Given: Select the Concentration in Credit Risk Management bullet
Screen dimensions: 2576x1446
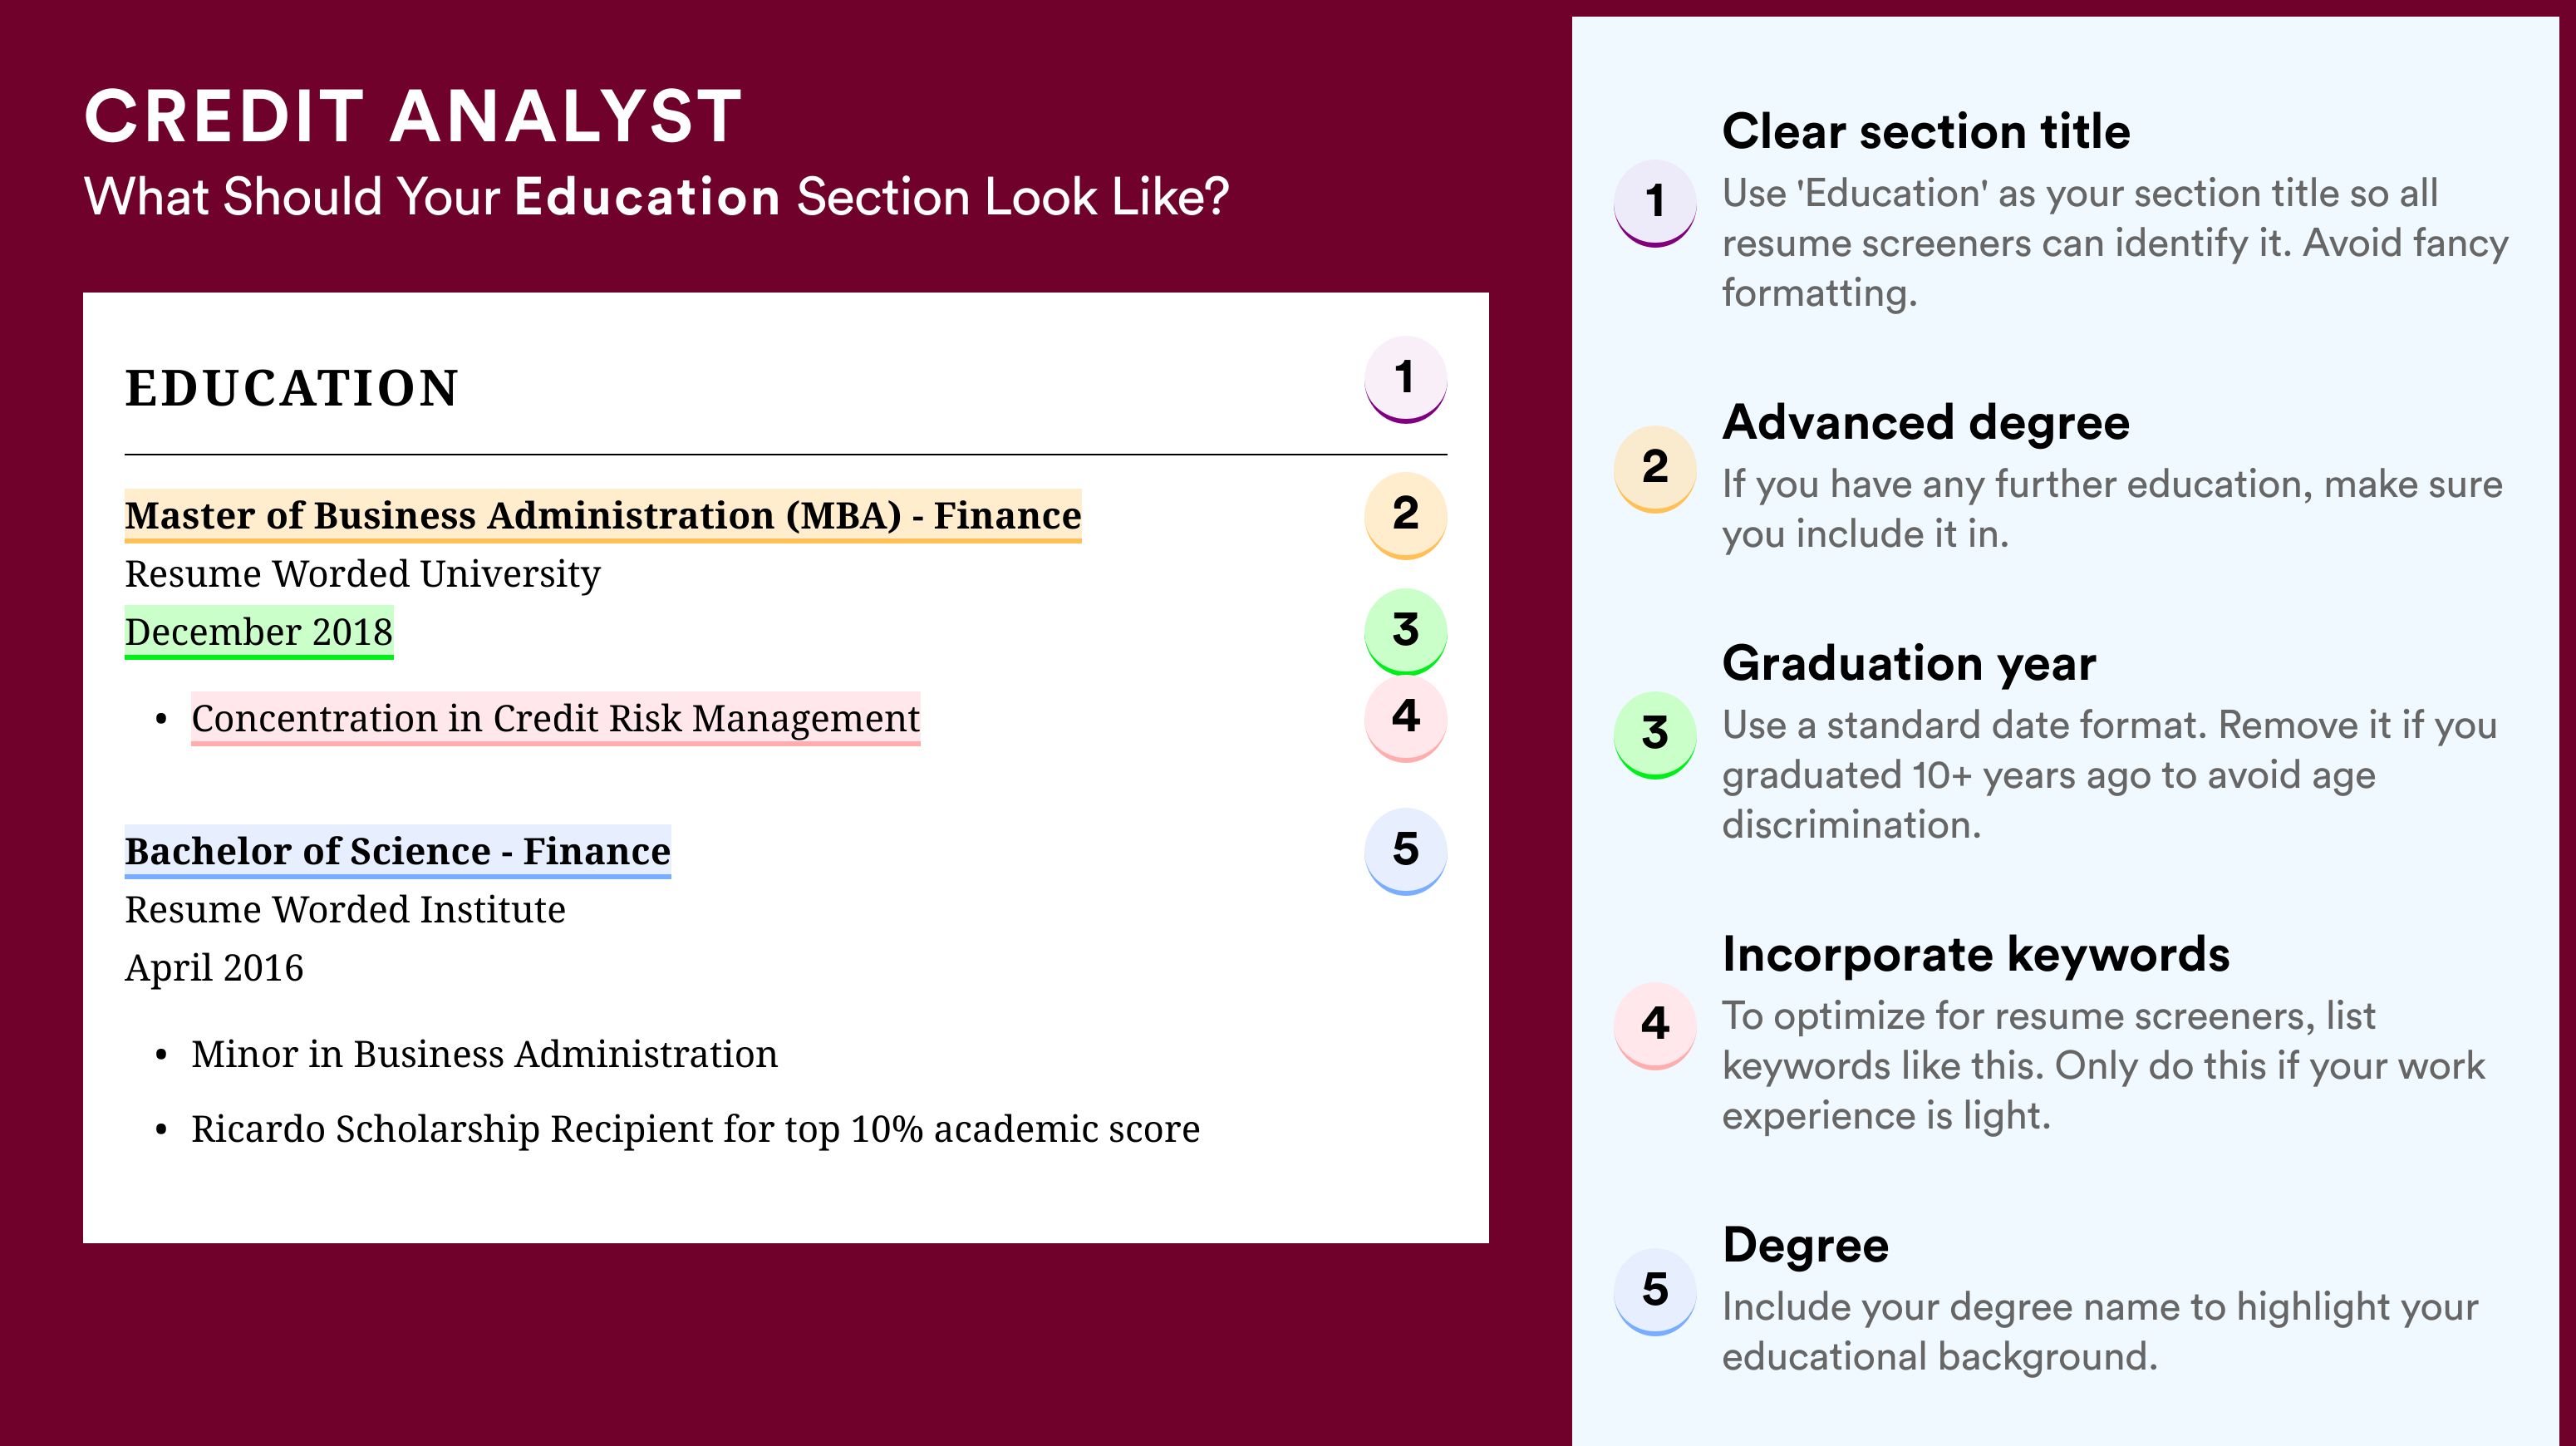Looking at the screenshot, I should coord(555,719).
